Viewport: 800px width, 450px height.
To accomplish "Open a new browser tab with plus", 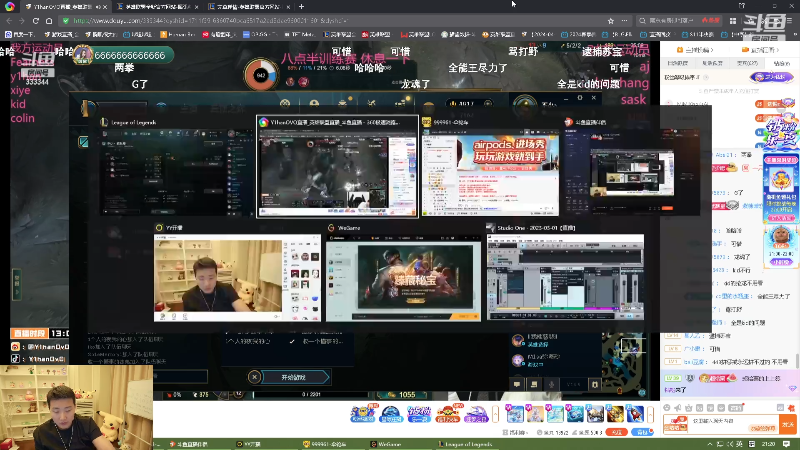I will coord(301,7).
